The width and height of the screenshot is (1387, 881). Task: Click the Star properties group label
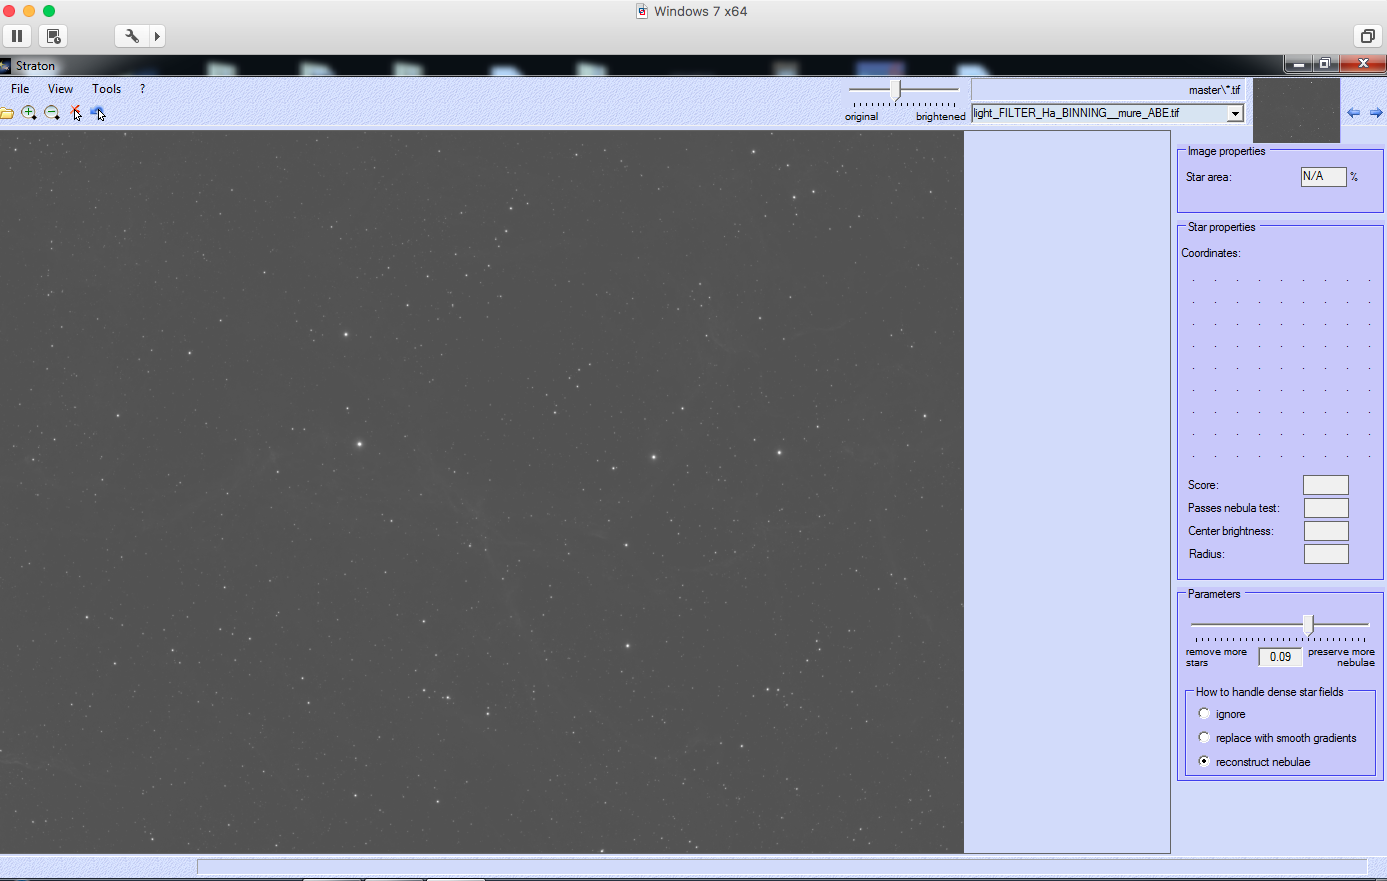[x=1221, y=227]
